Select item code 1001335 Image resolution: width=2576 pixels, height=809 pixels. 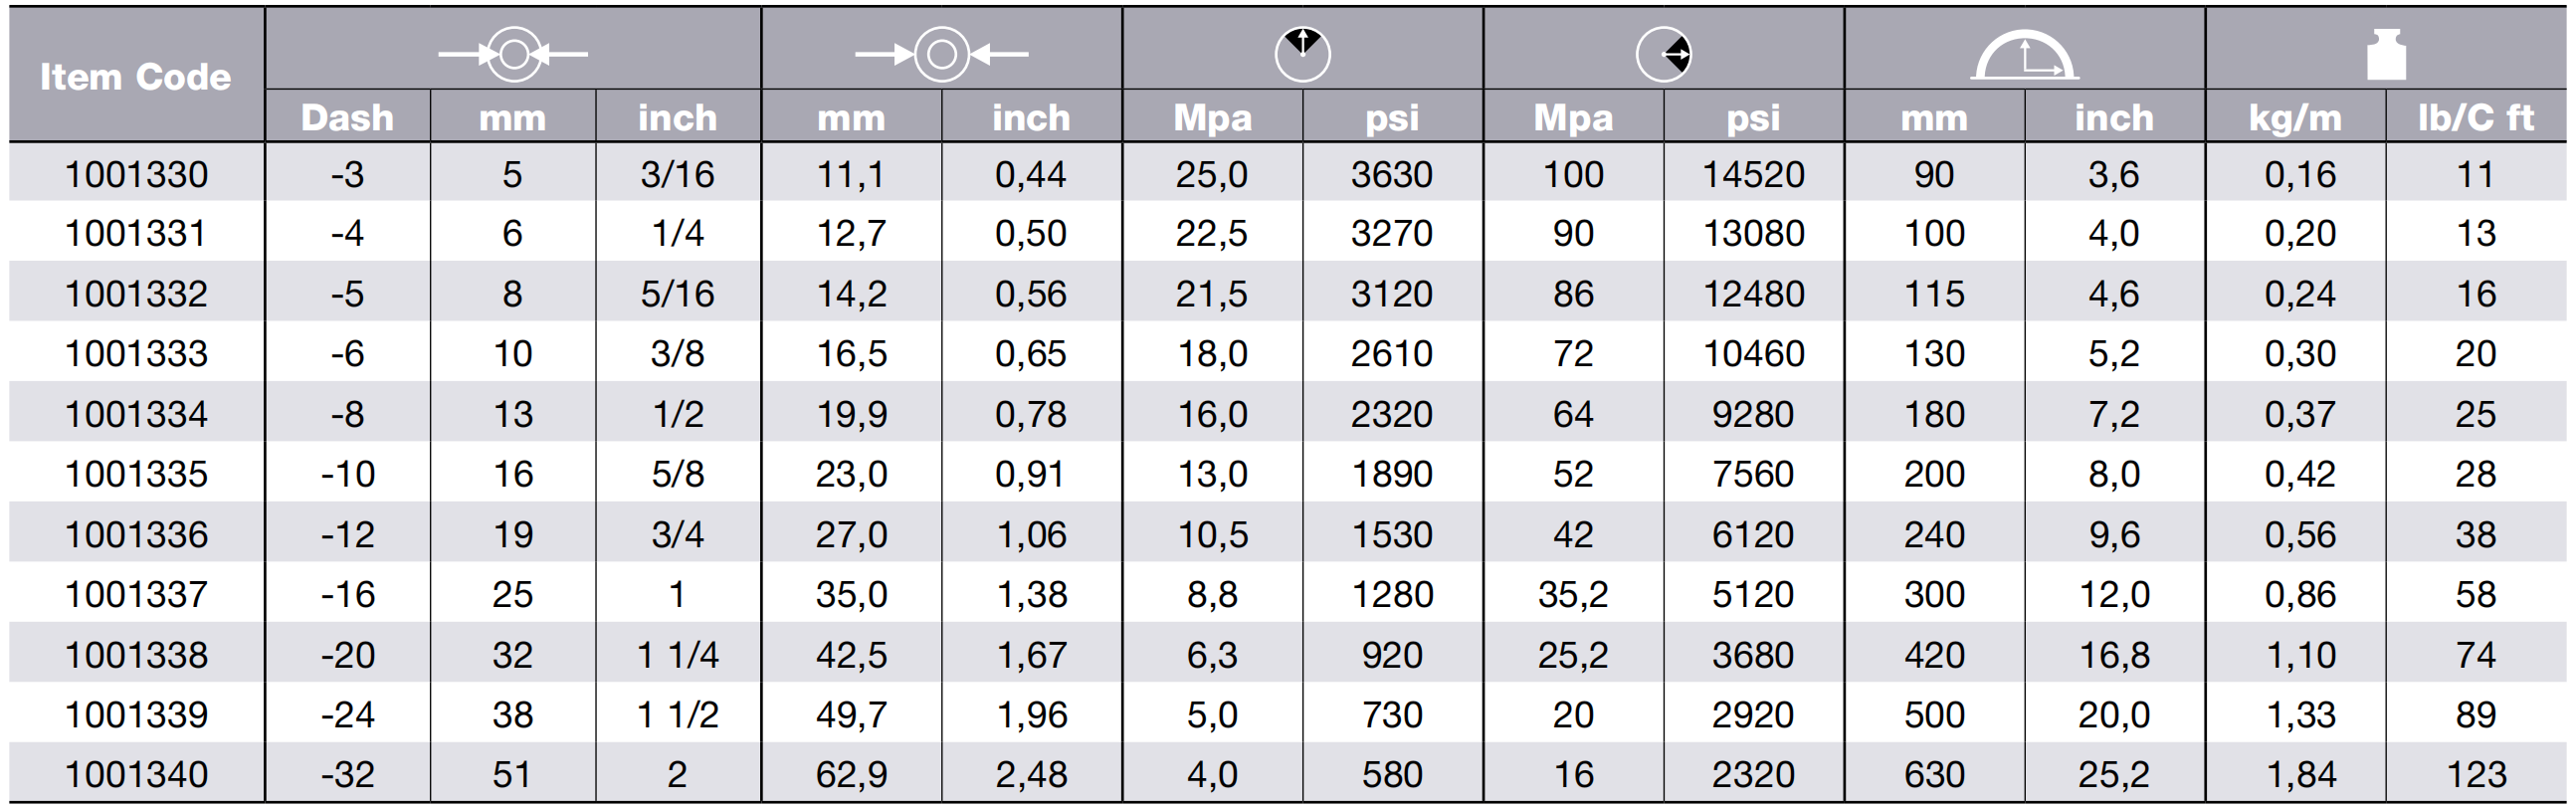coord(136,473)
